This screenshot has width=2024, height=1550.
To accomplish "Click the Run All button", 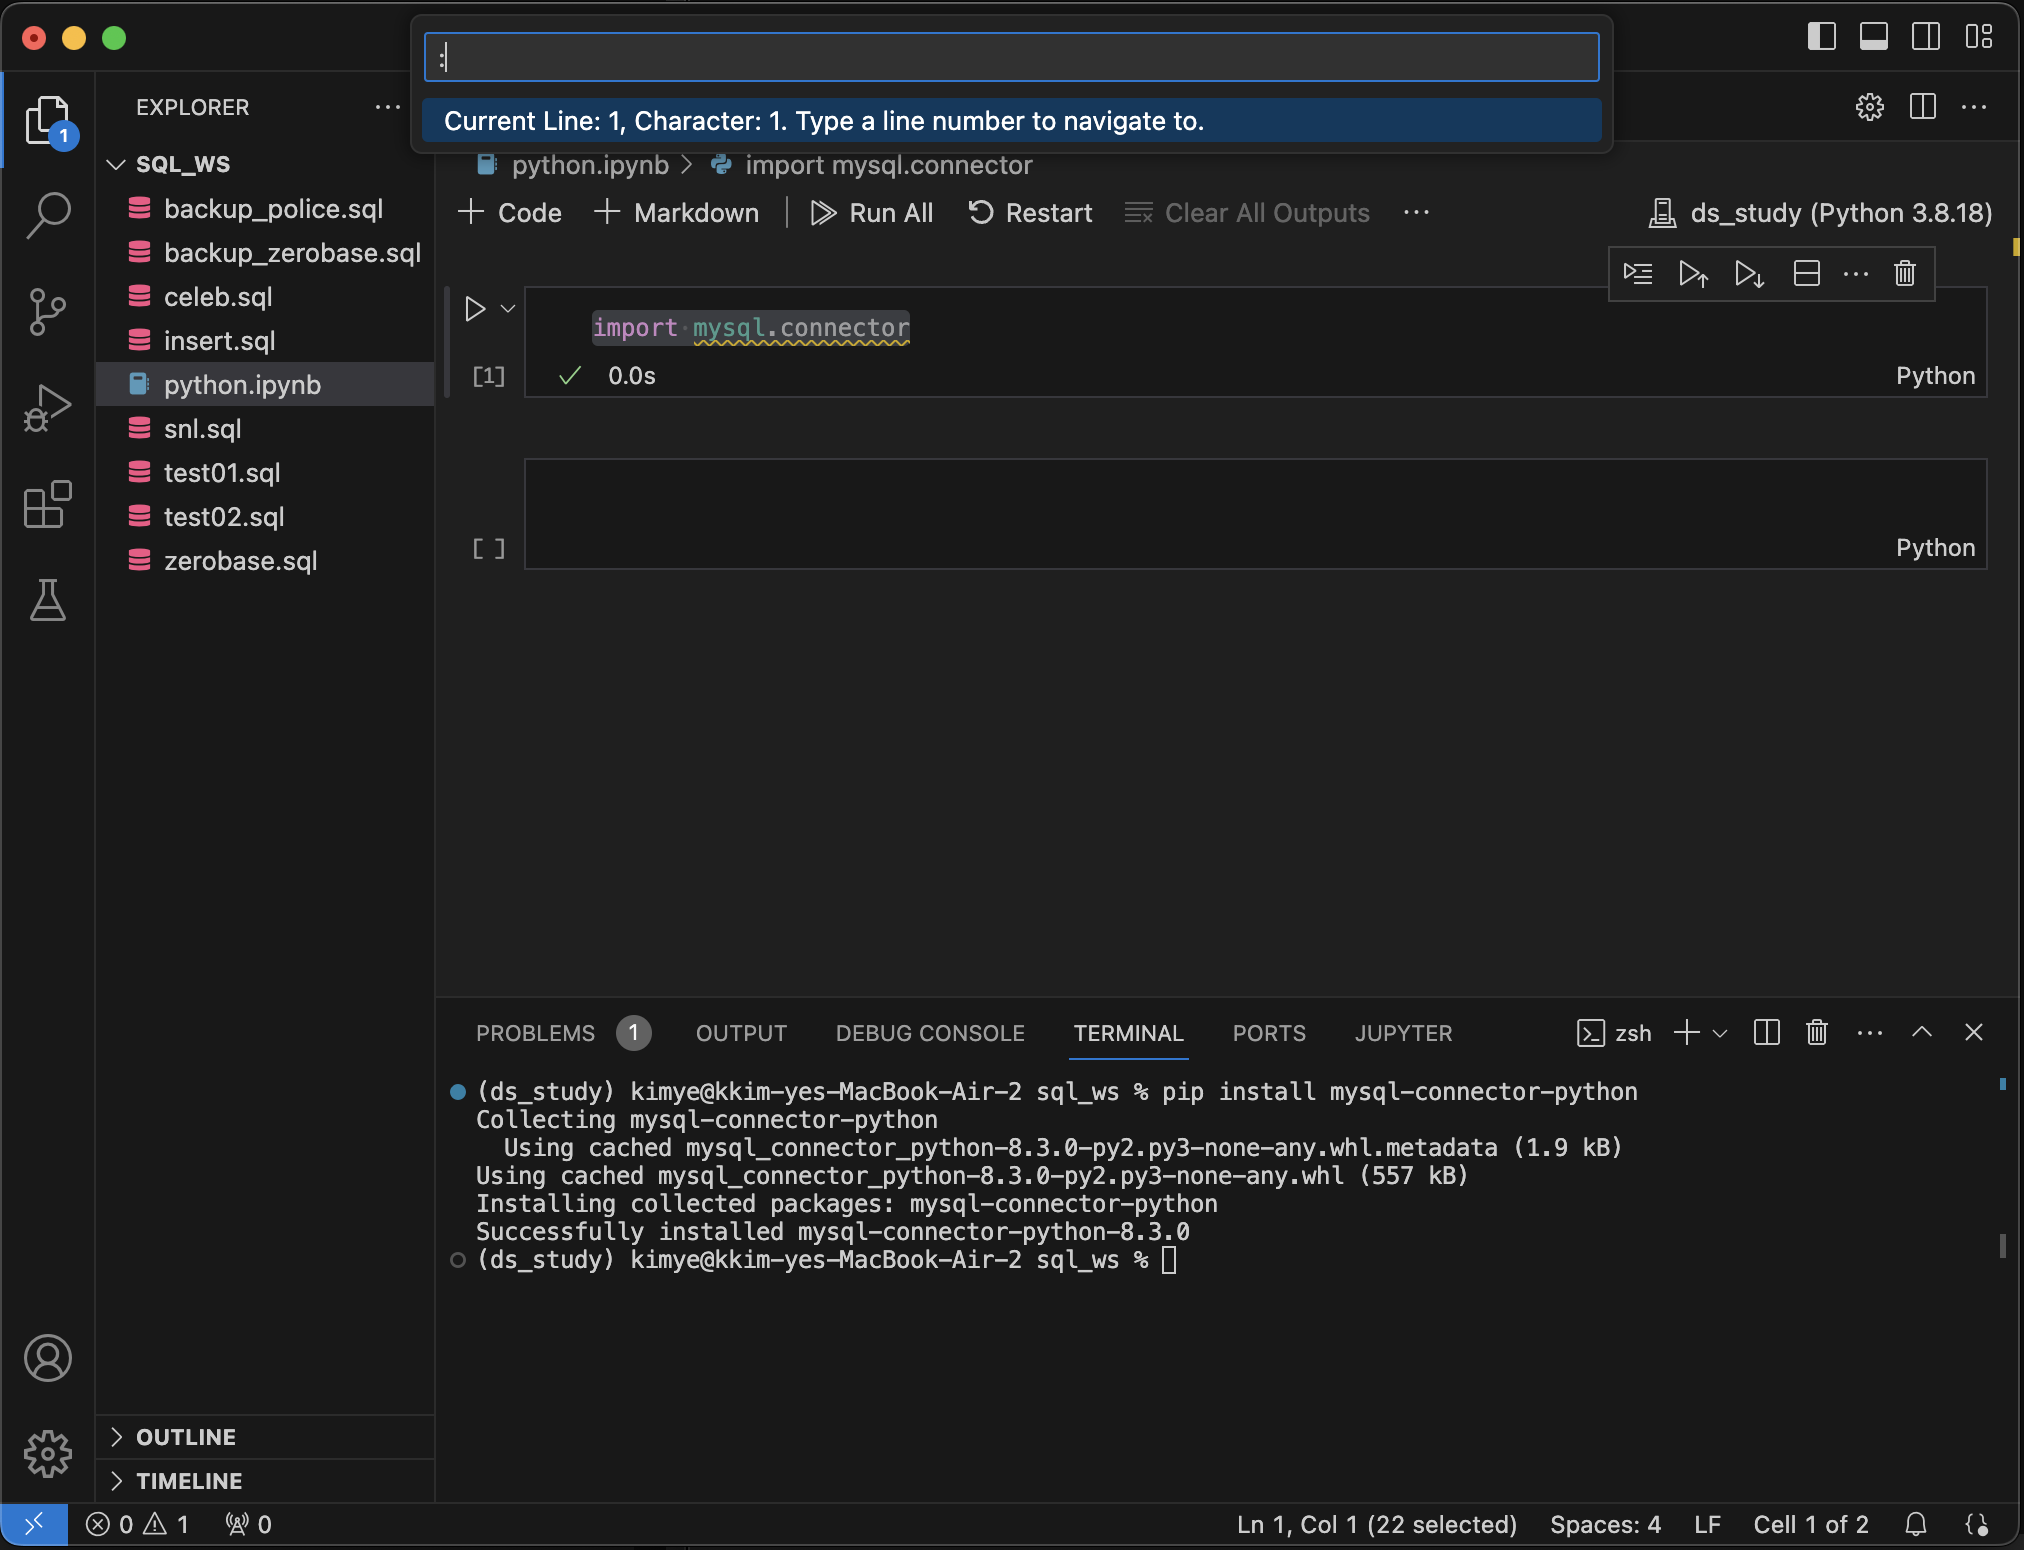I will (x=872, y=213).
